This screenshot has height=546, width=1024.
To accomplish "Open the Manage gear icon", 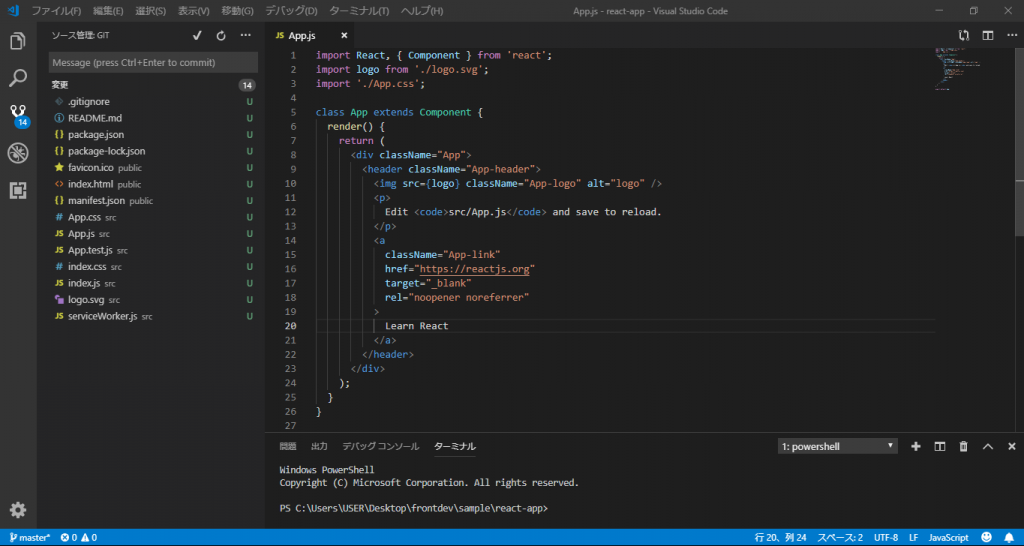I will 18,509.
